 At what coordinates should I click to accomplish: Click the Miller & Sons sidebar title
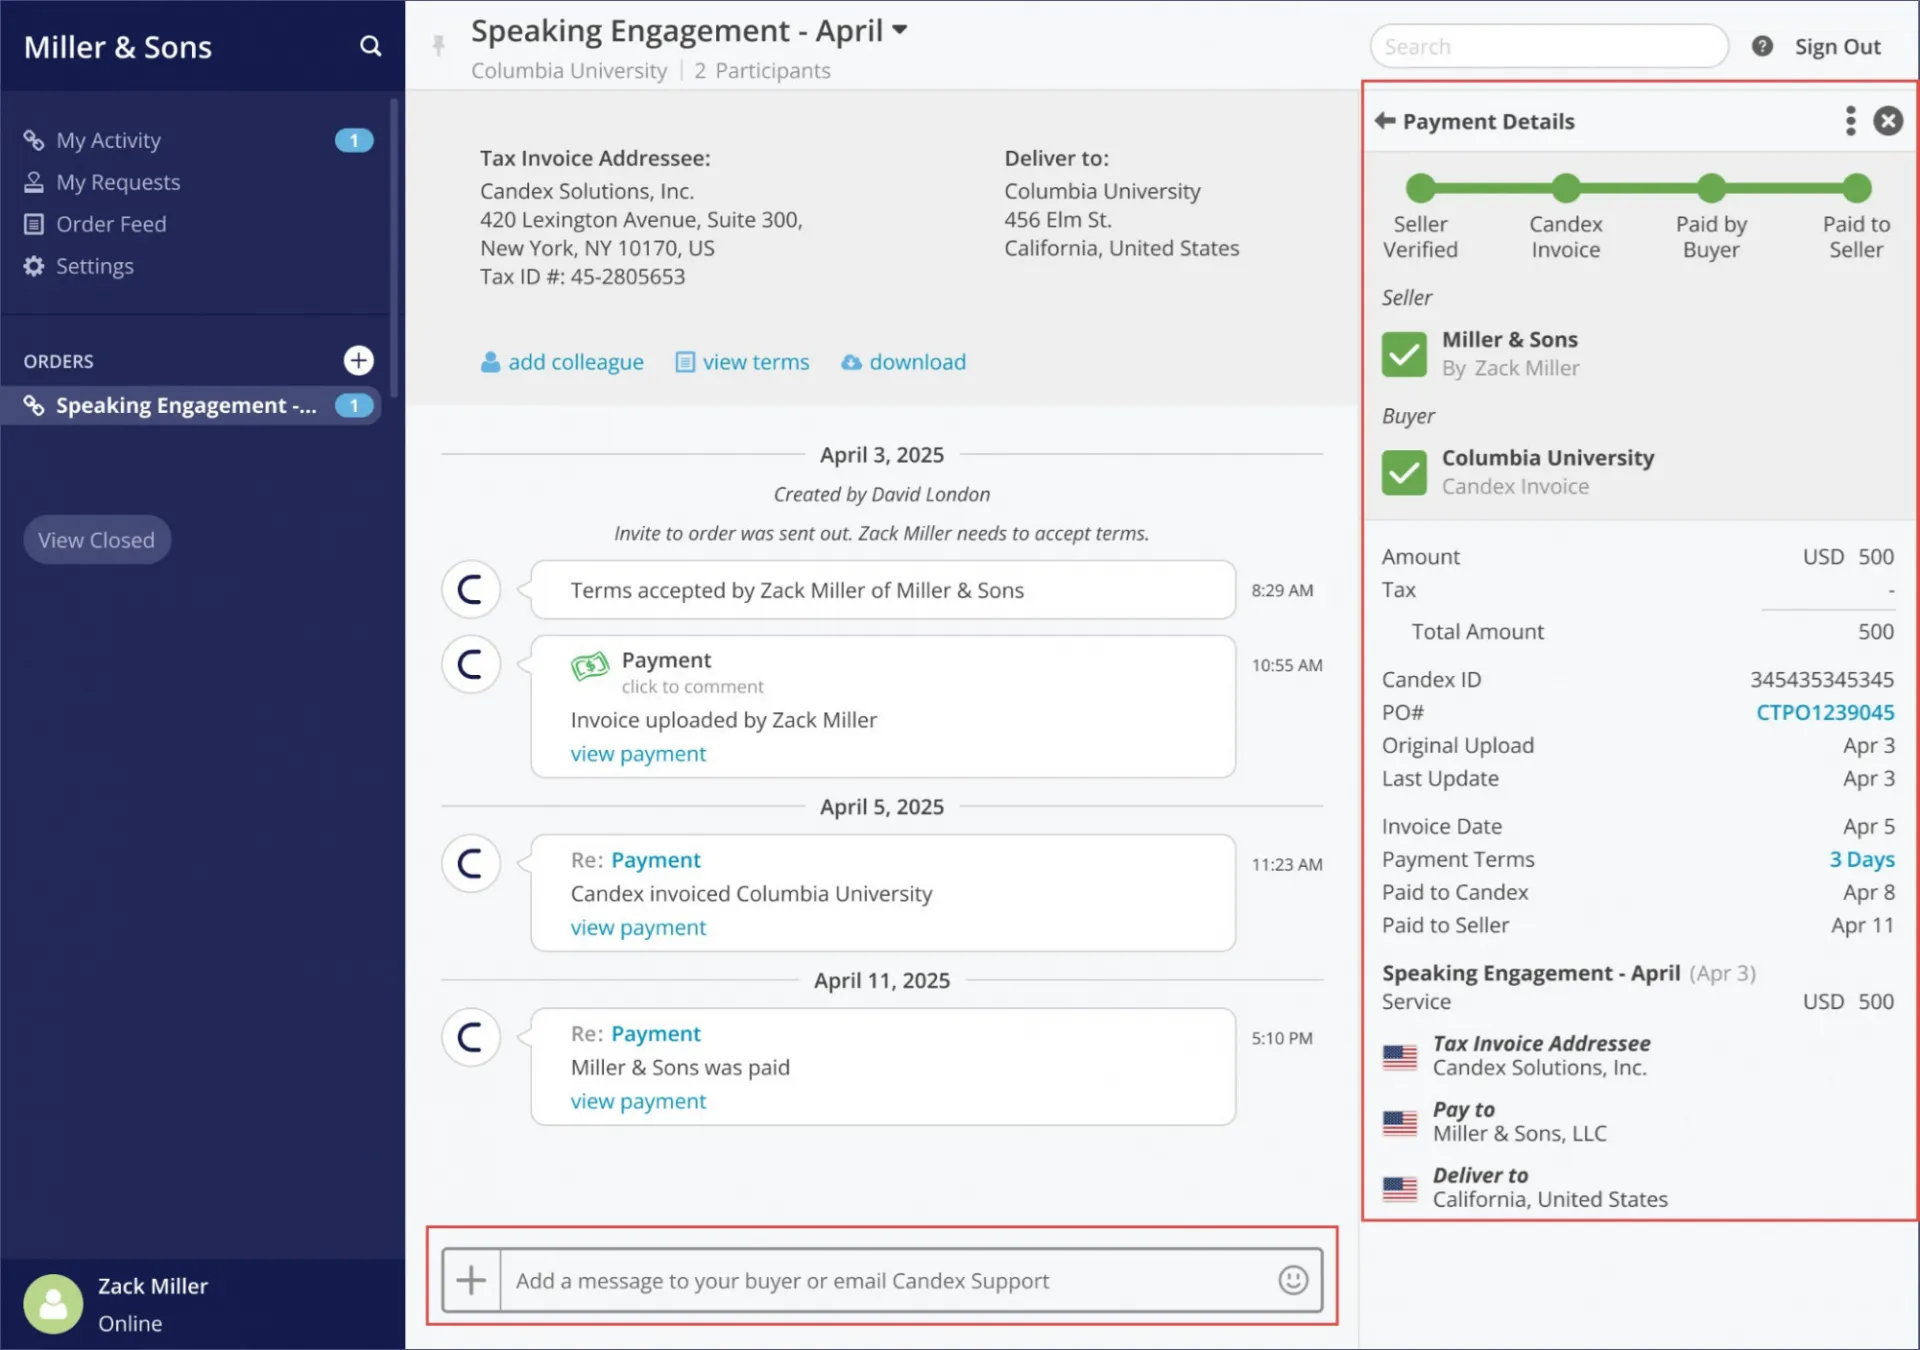click(118, 47)
